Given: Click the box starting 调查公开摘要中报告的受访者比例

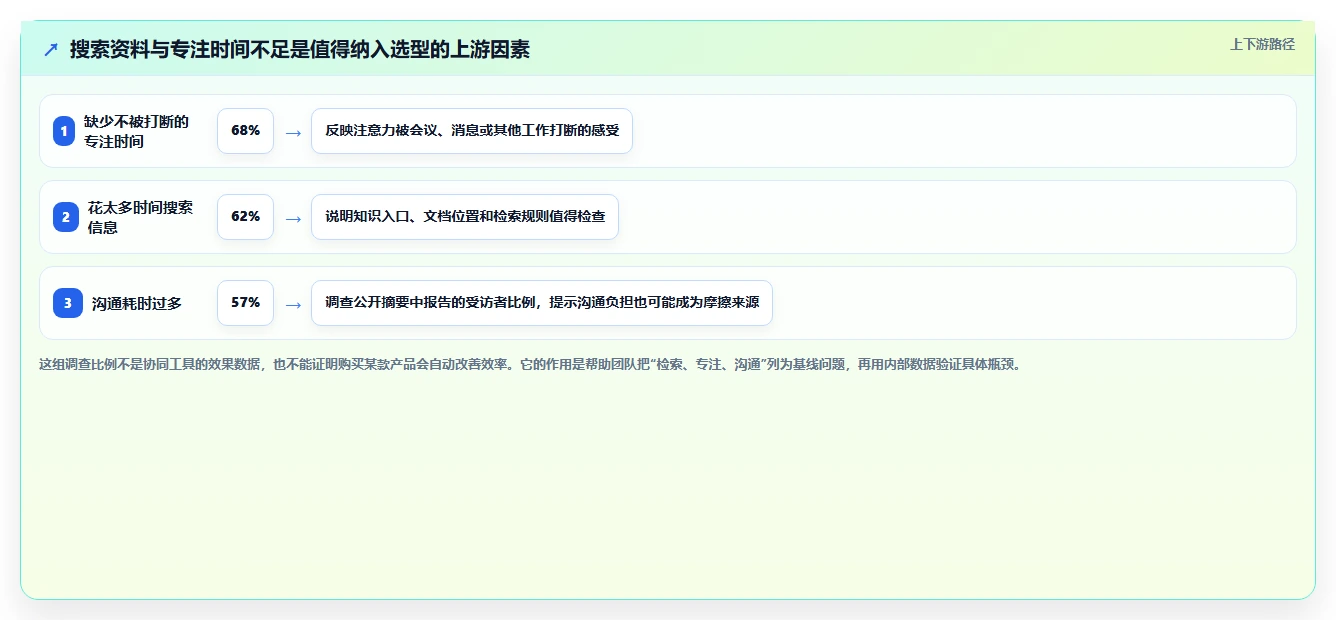Looking at the screenshot, I should pos(542,303).
